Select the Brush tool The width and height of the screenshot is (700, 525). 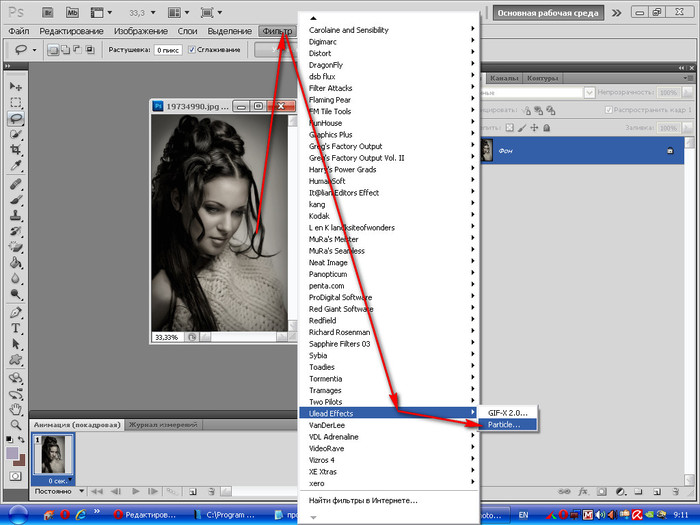16,200
